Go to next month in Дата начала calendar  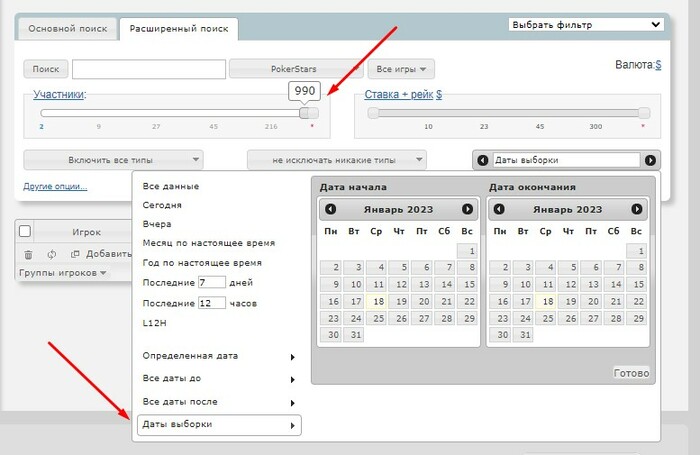(467, 209)
